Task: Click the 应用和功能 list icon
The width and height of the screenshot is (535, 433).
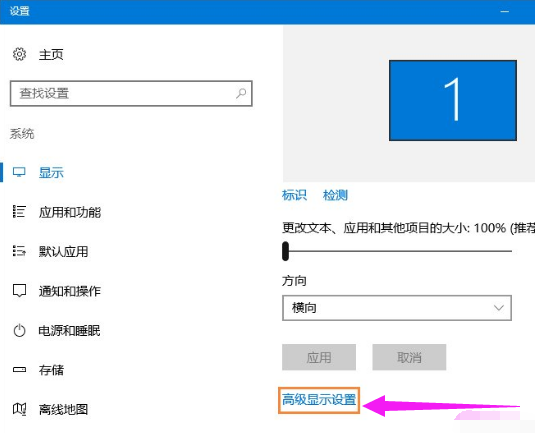Action: coord(19,212)
